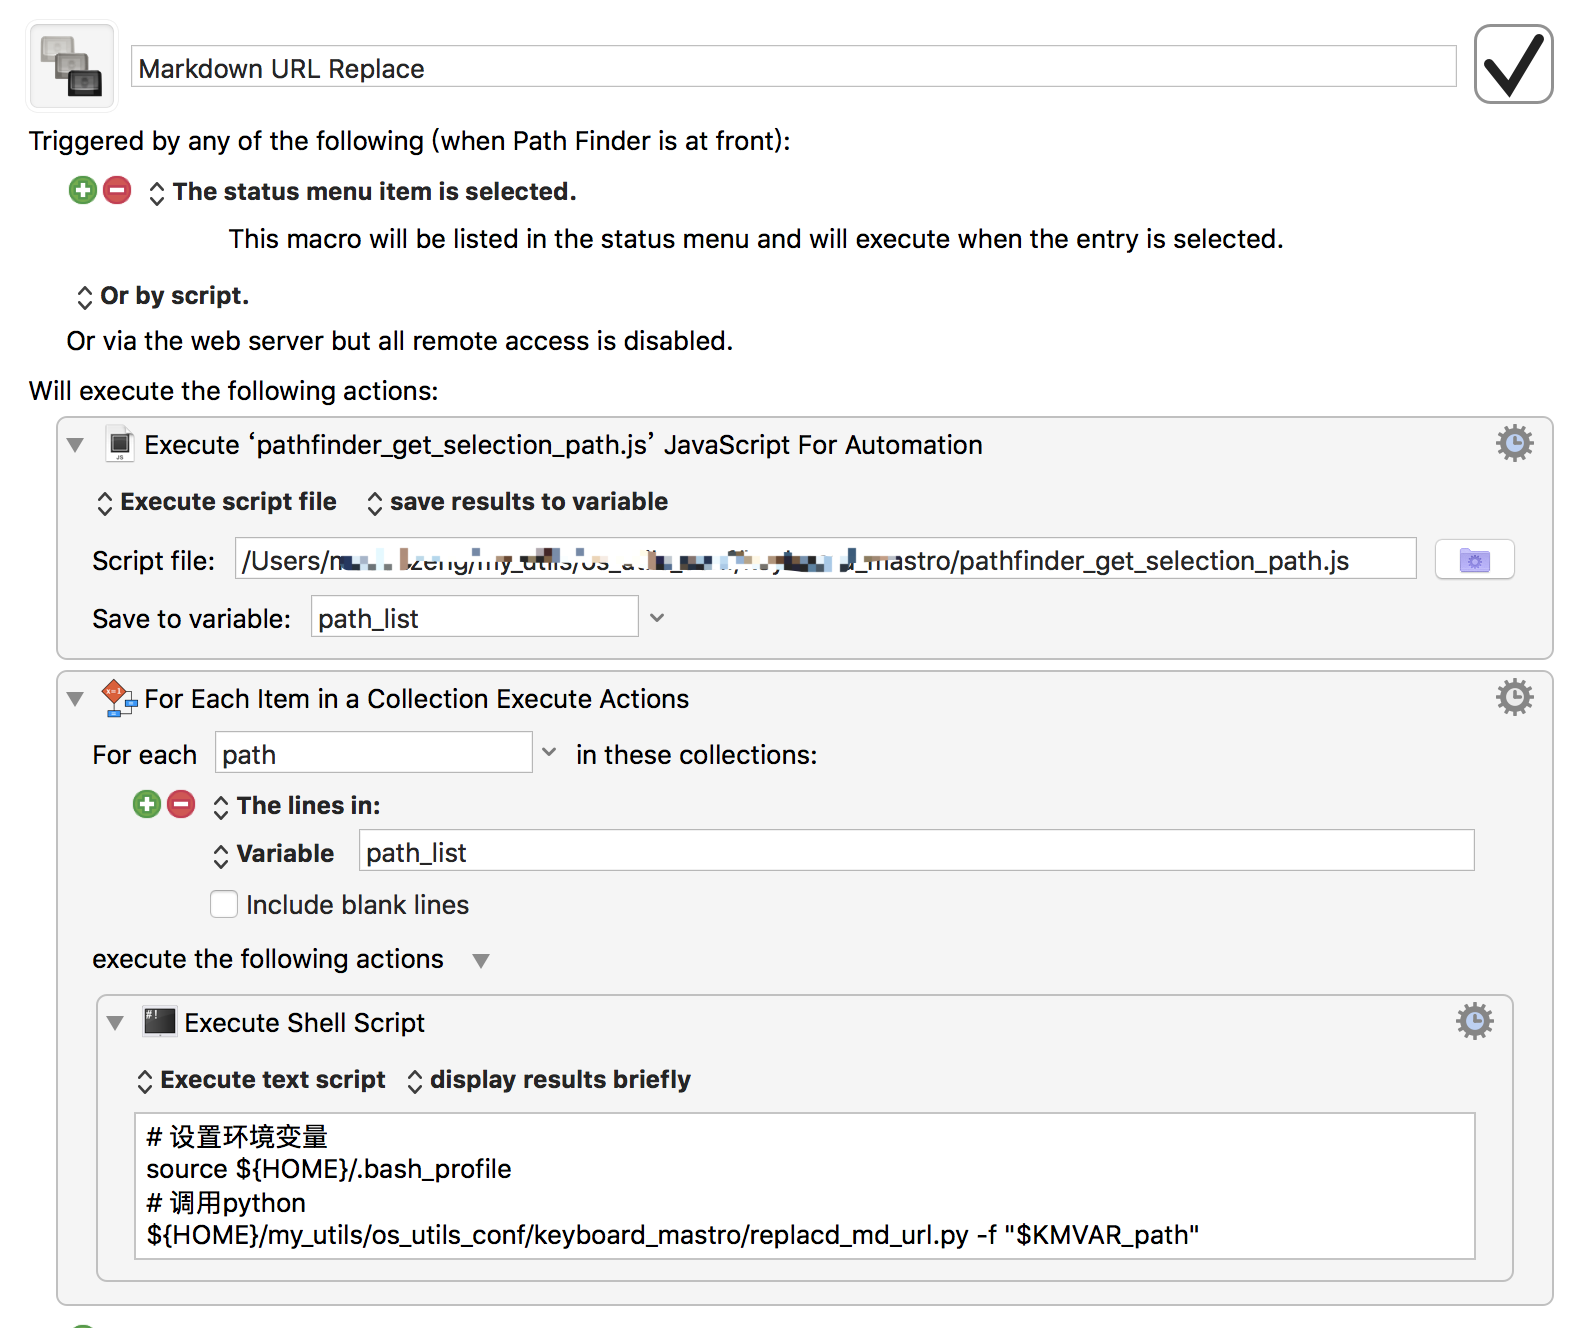The width and height of the screenshot is (1572, 1328).
Task: Change 'Execute text script' option
Action: click(x=262, y=1080)
